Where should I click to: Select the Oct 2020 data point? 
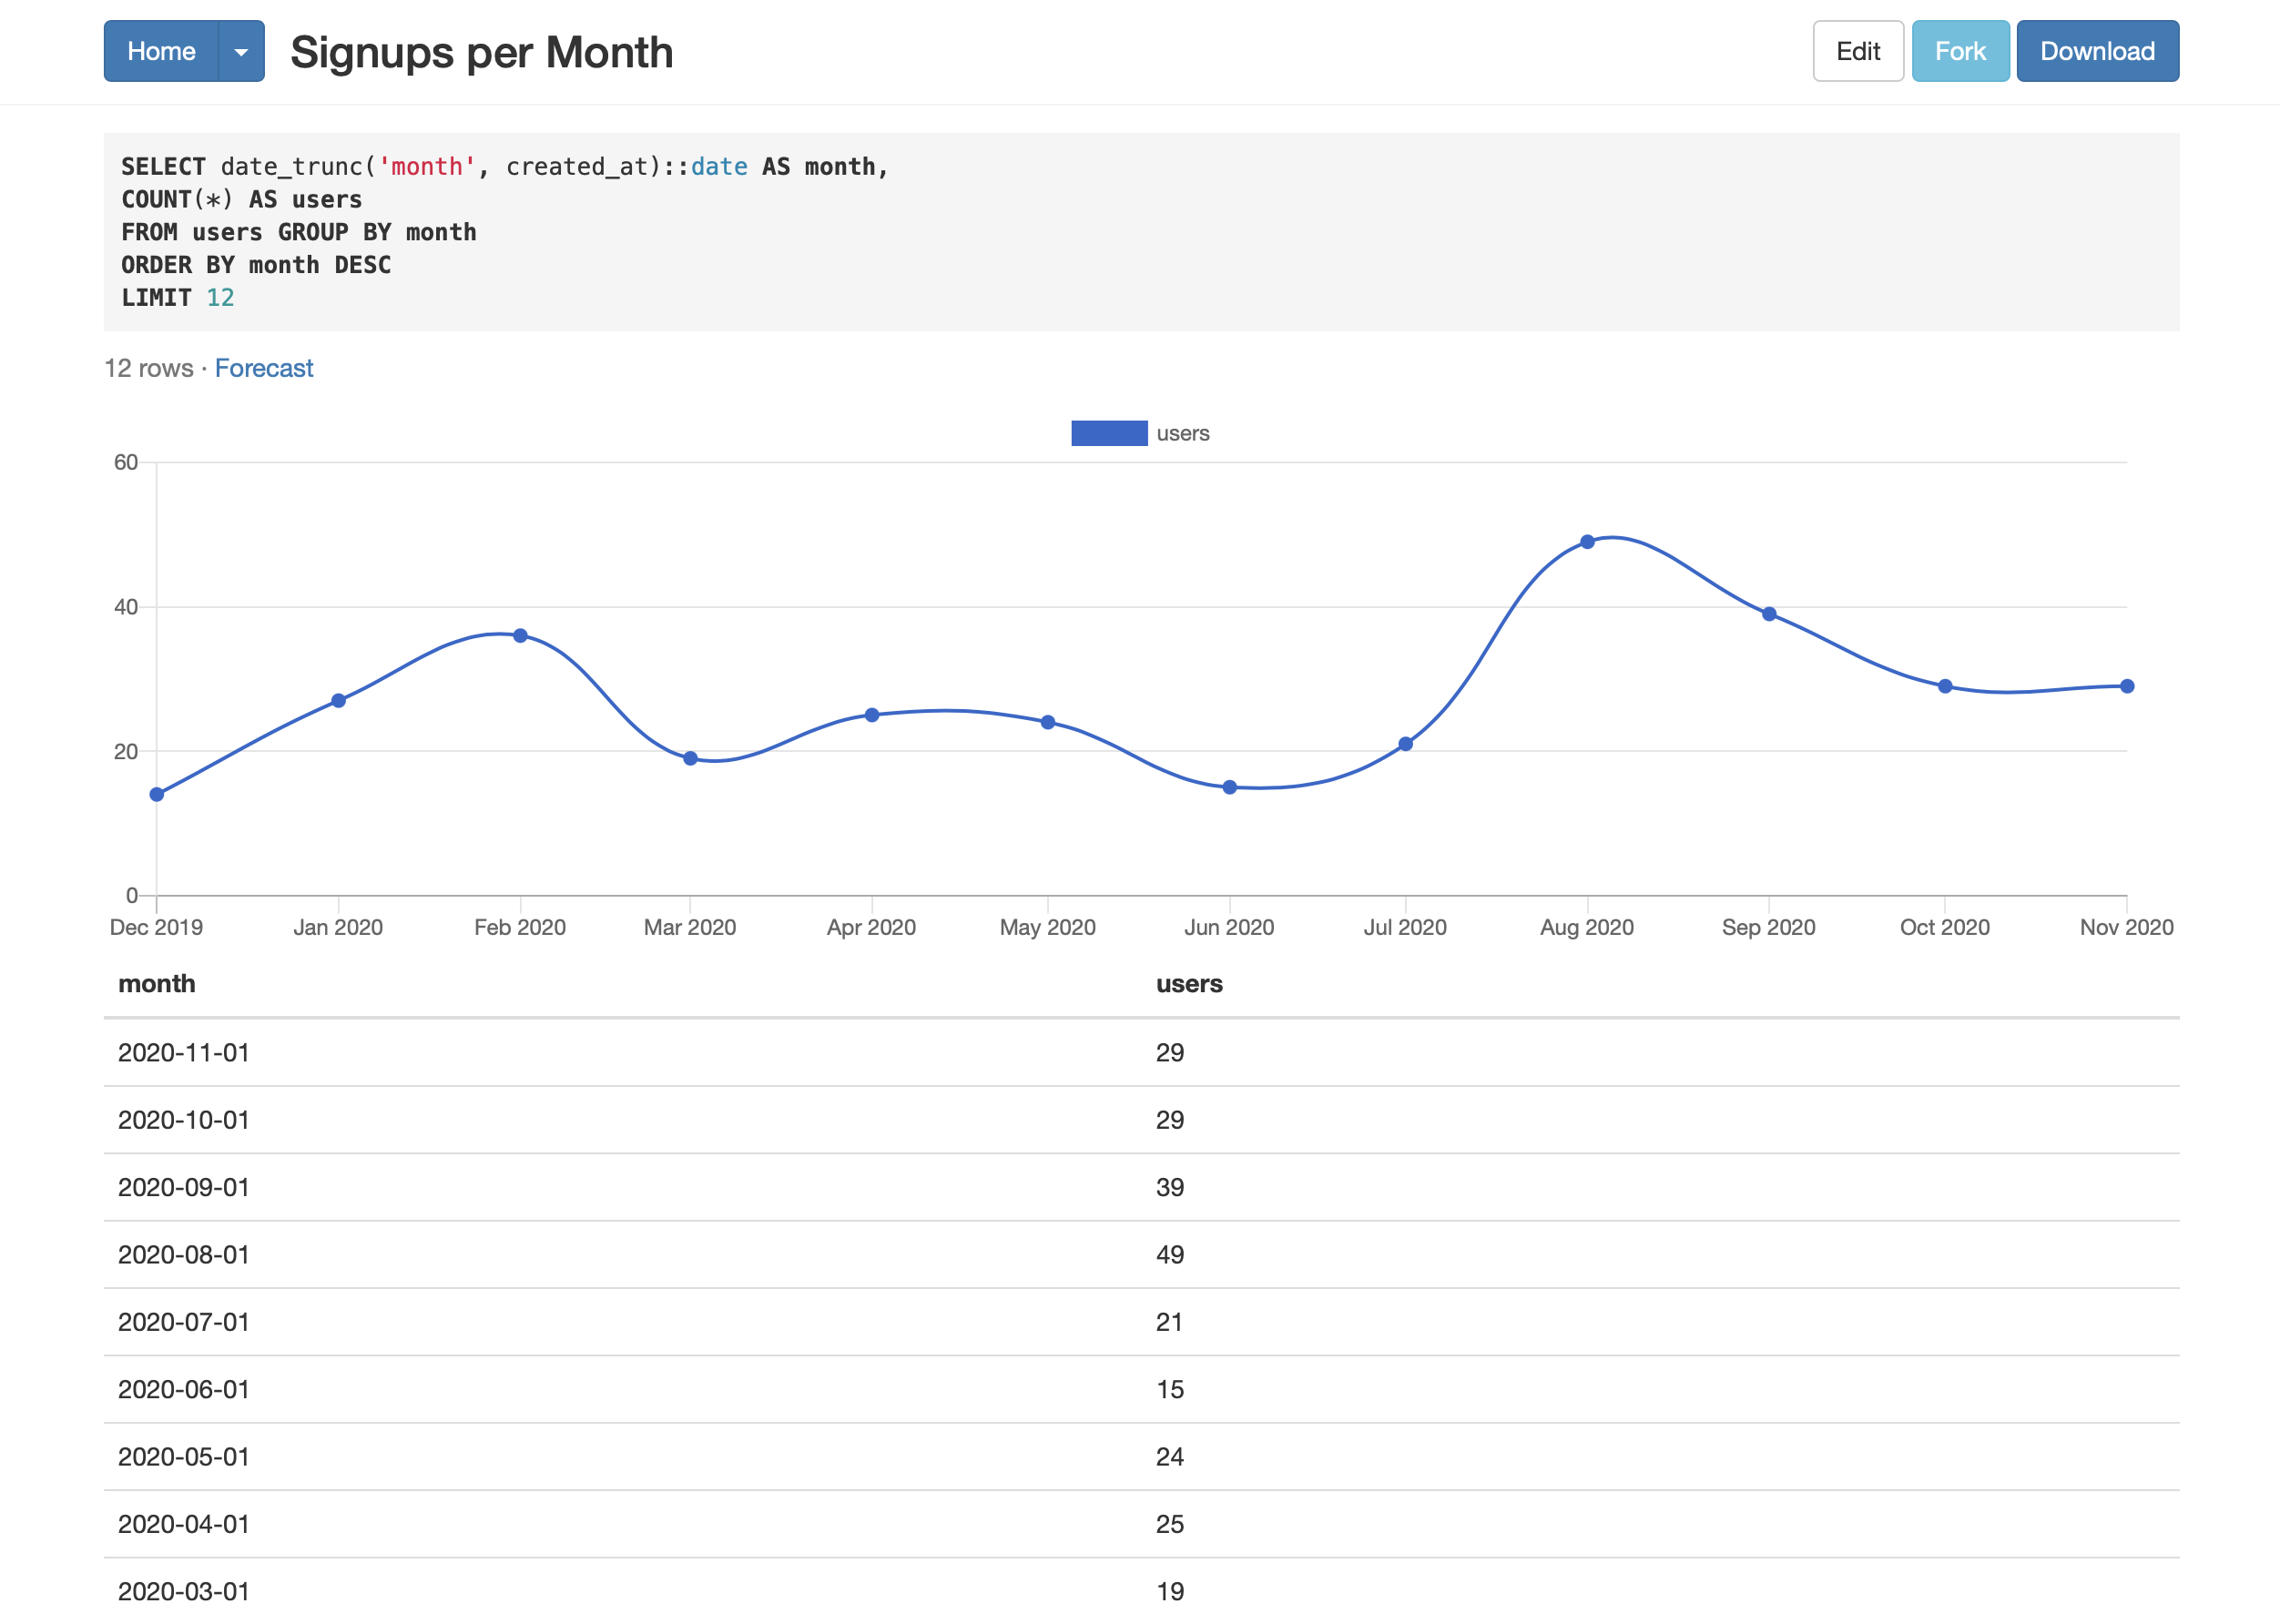1945,686
